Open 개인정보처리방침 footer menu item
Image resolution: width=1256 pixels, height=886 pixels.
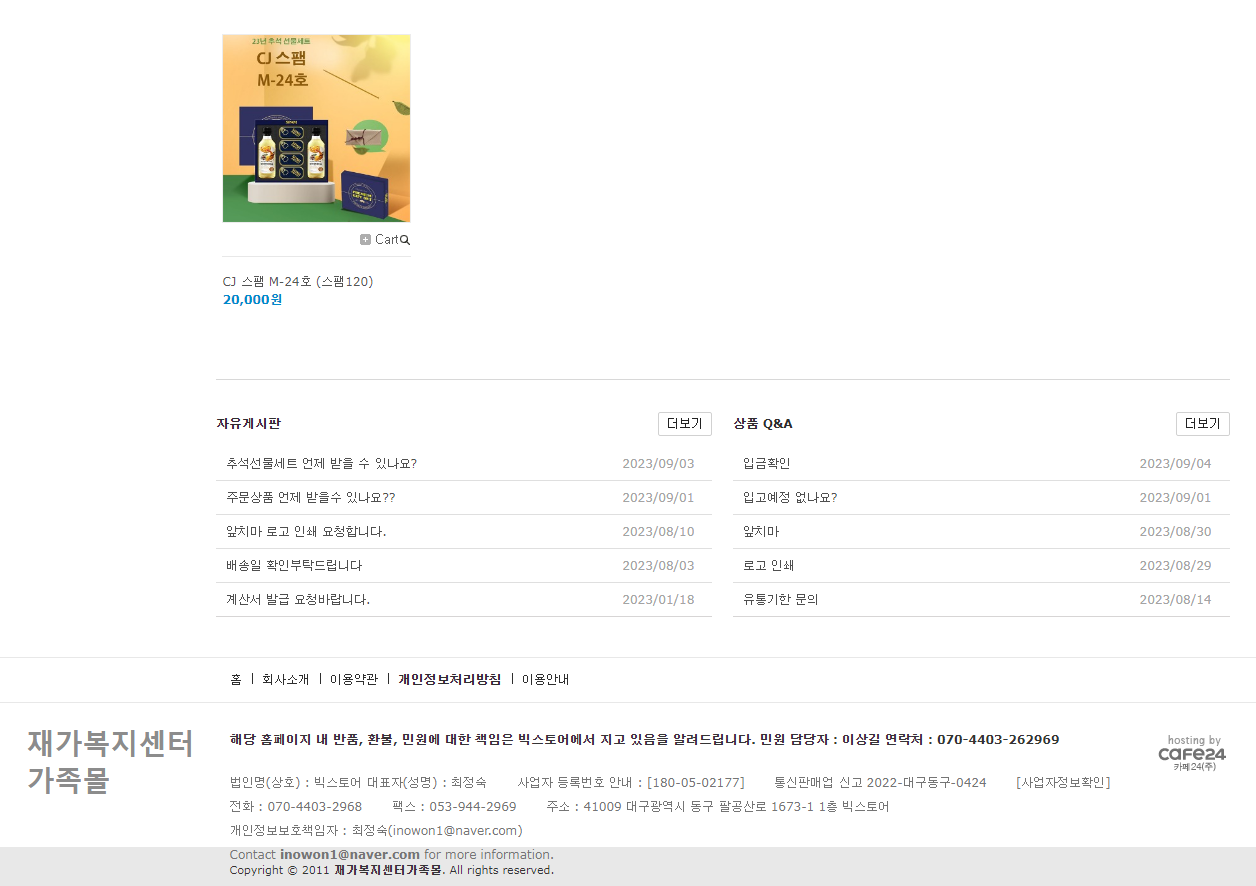[x=449, y=680]
